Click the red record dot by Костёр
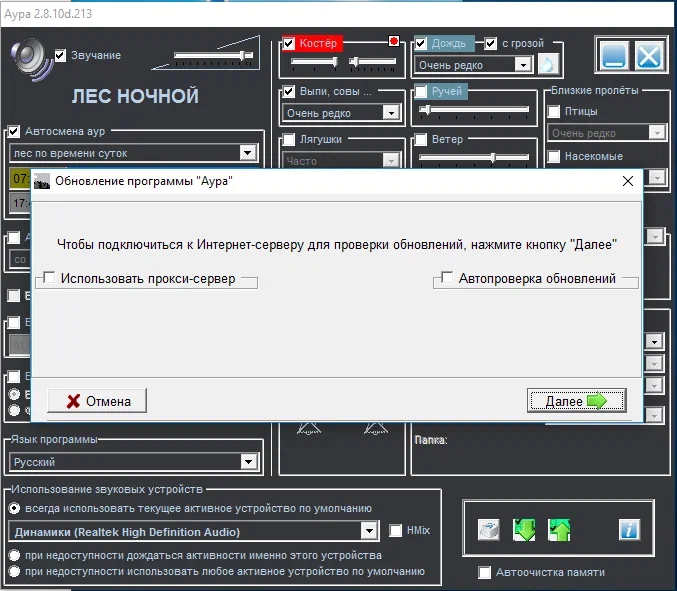677x591 pixels. tap(394, 43)
